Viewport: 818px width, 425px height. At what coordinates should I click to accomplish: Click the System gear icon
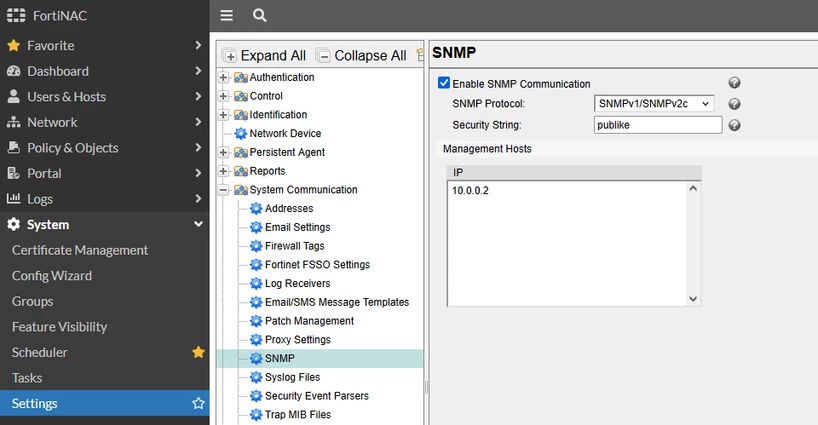(14, 224)
